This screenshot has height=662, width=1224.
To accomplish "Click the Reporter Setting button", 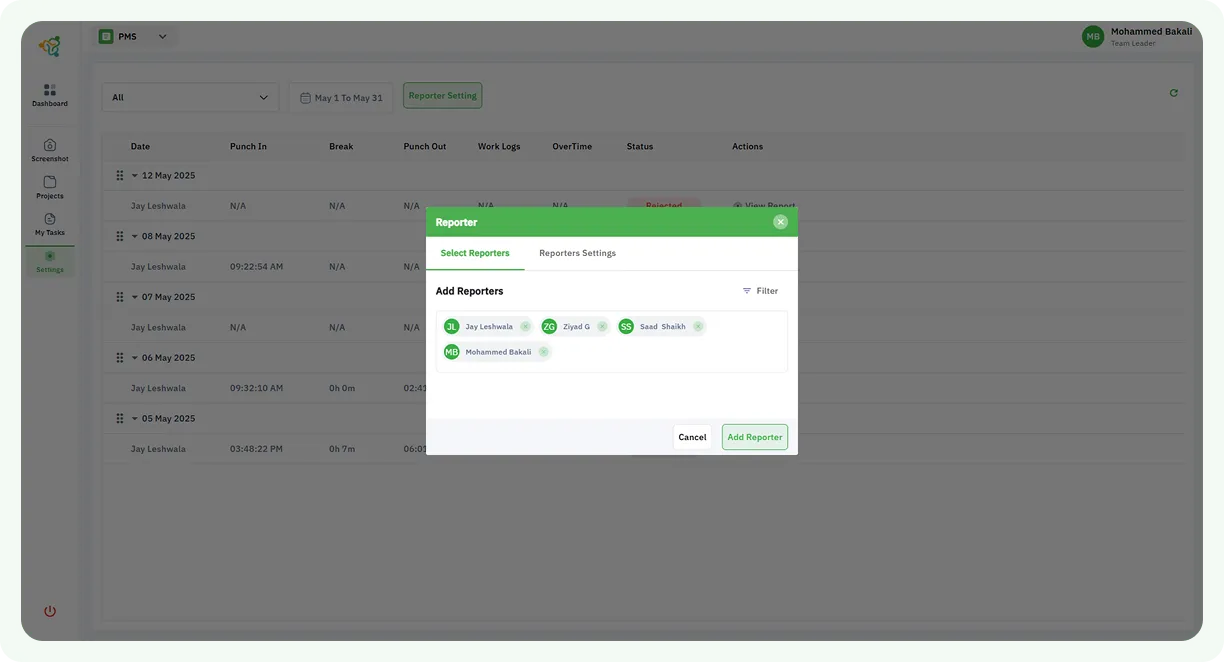I will tap(443, 96).
